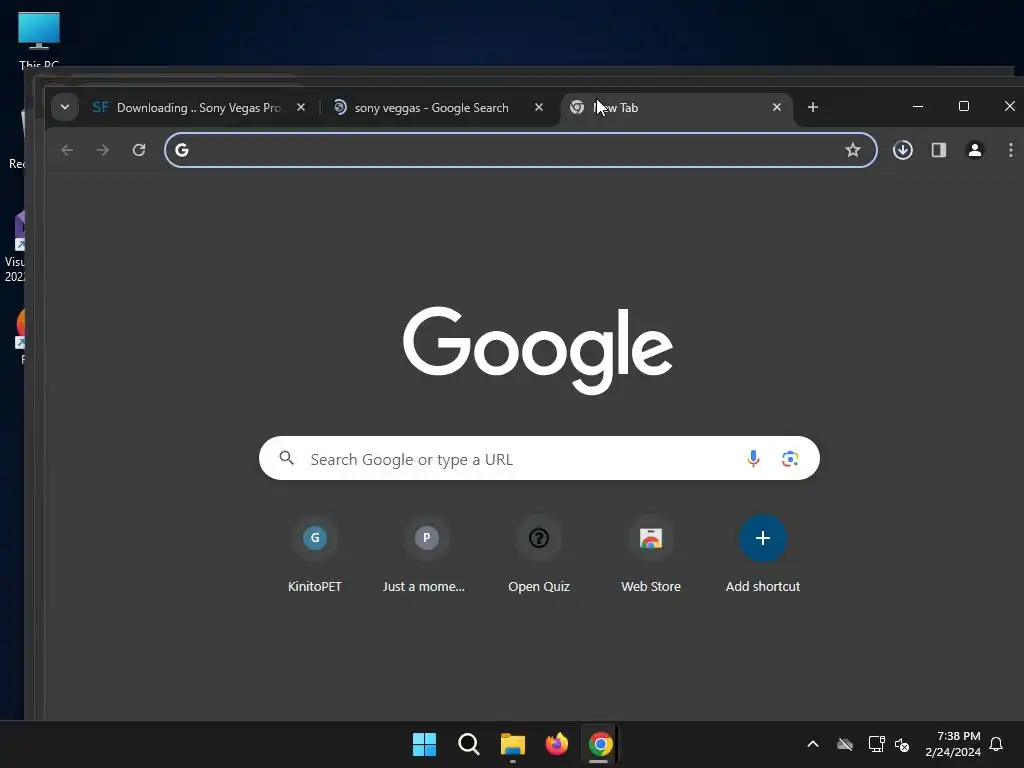1024x768 pixels.
Task: Select the This PC desktop icon
Action: pyautogui.click(x=39, y=39)
